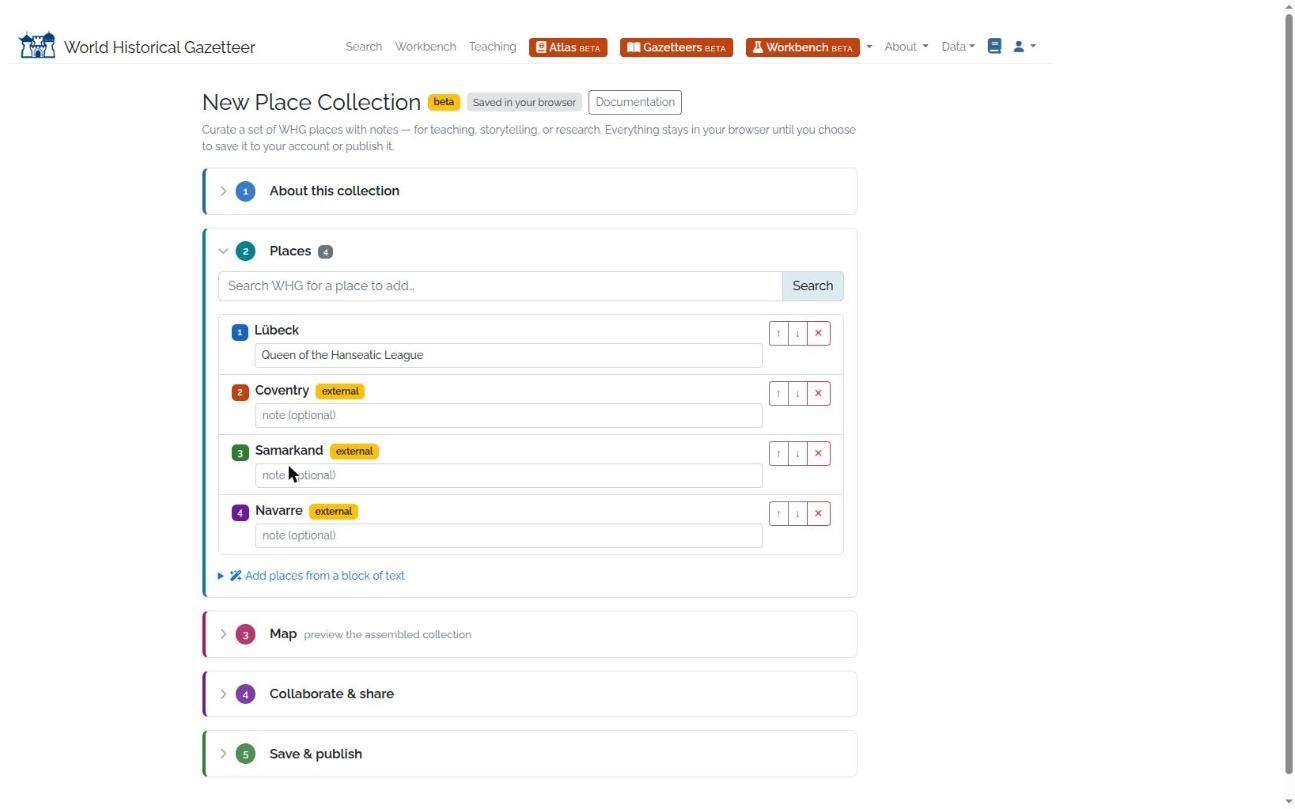The height and width of the screenshot is (809, 1295).
Task: Click the Documentation button
Action: (x=635, y=102)
